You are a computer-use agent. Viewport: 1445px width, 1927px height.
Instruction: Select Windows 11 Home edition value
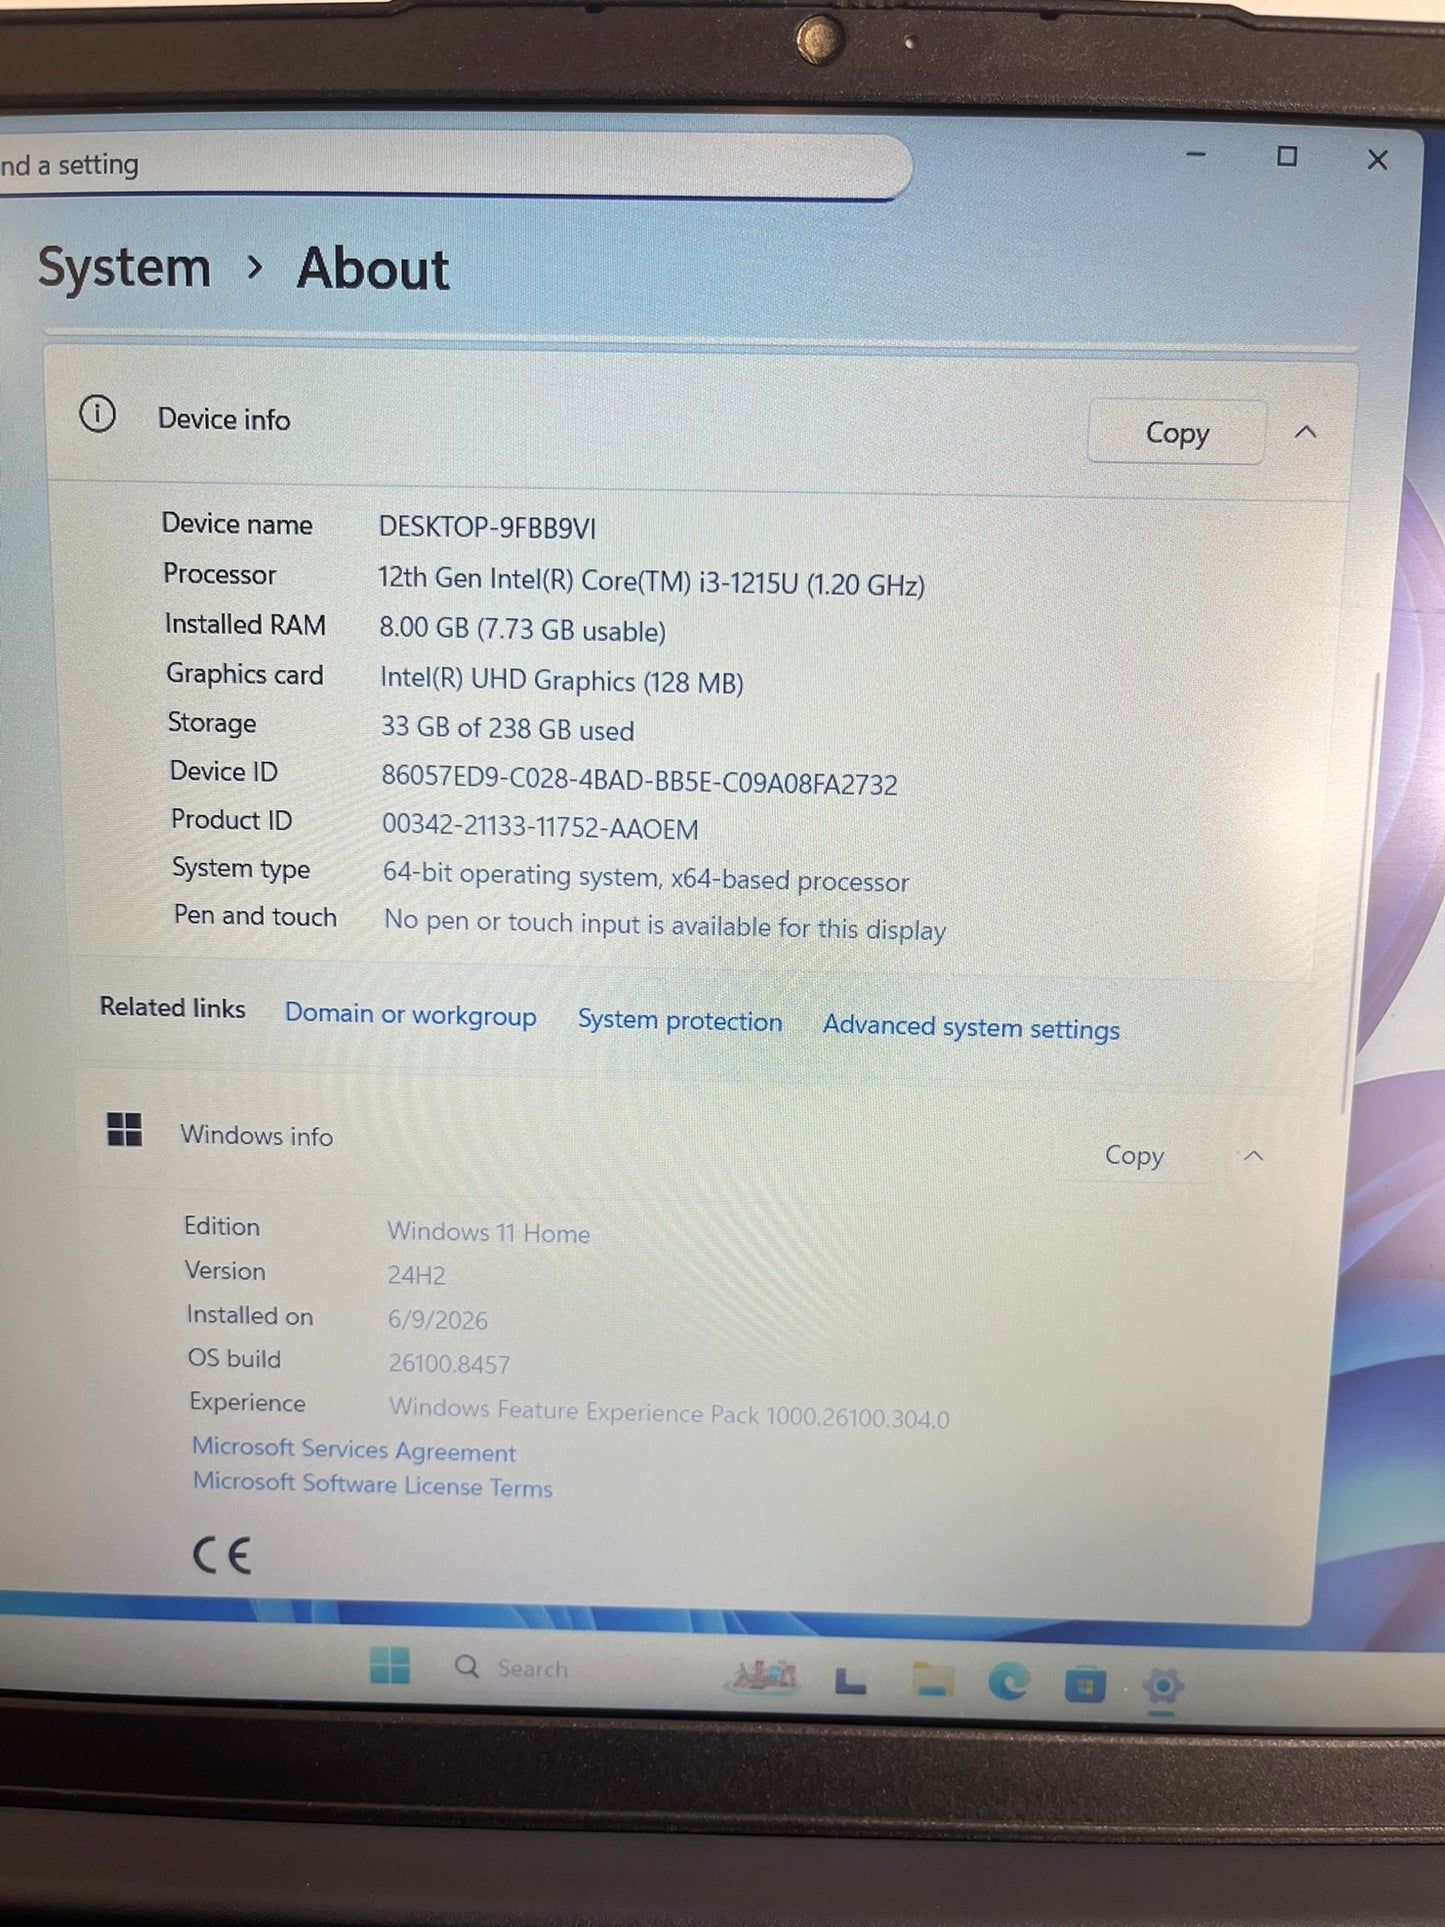(488, 1232)
